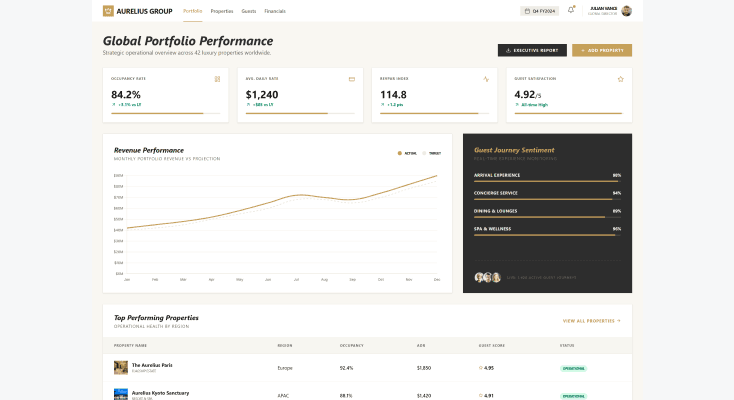The height and width of the screenshot is (400, 734).
Task: Click 'Aurelius Kyoto Sanctuary' property name
Action: coord(160,393)
